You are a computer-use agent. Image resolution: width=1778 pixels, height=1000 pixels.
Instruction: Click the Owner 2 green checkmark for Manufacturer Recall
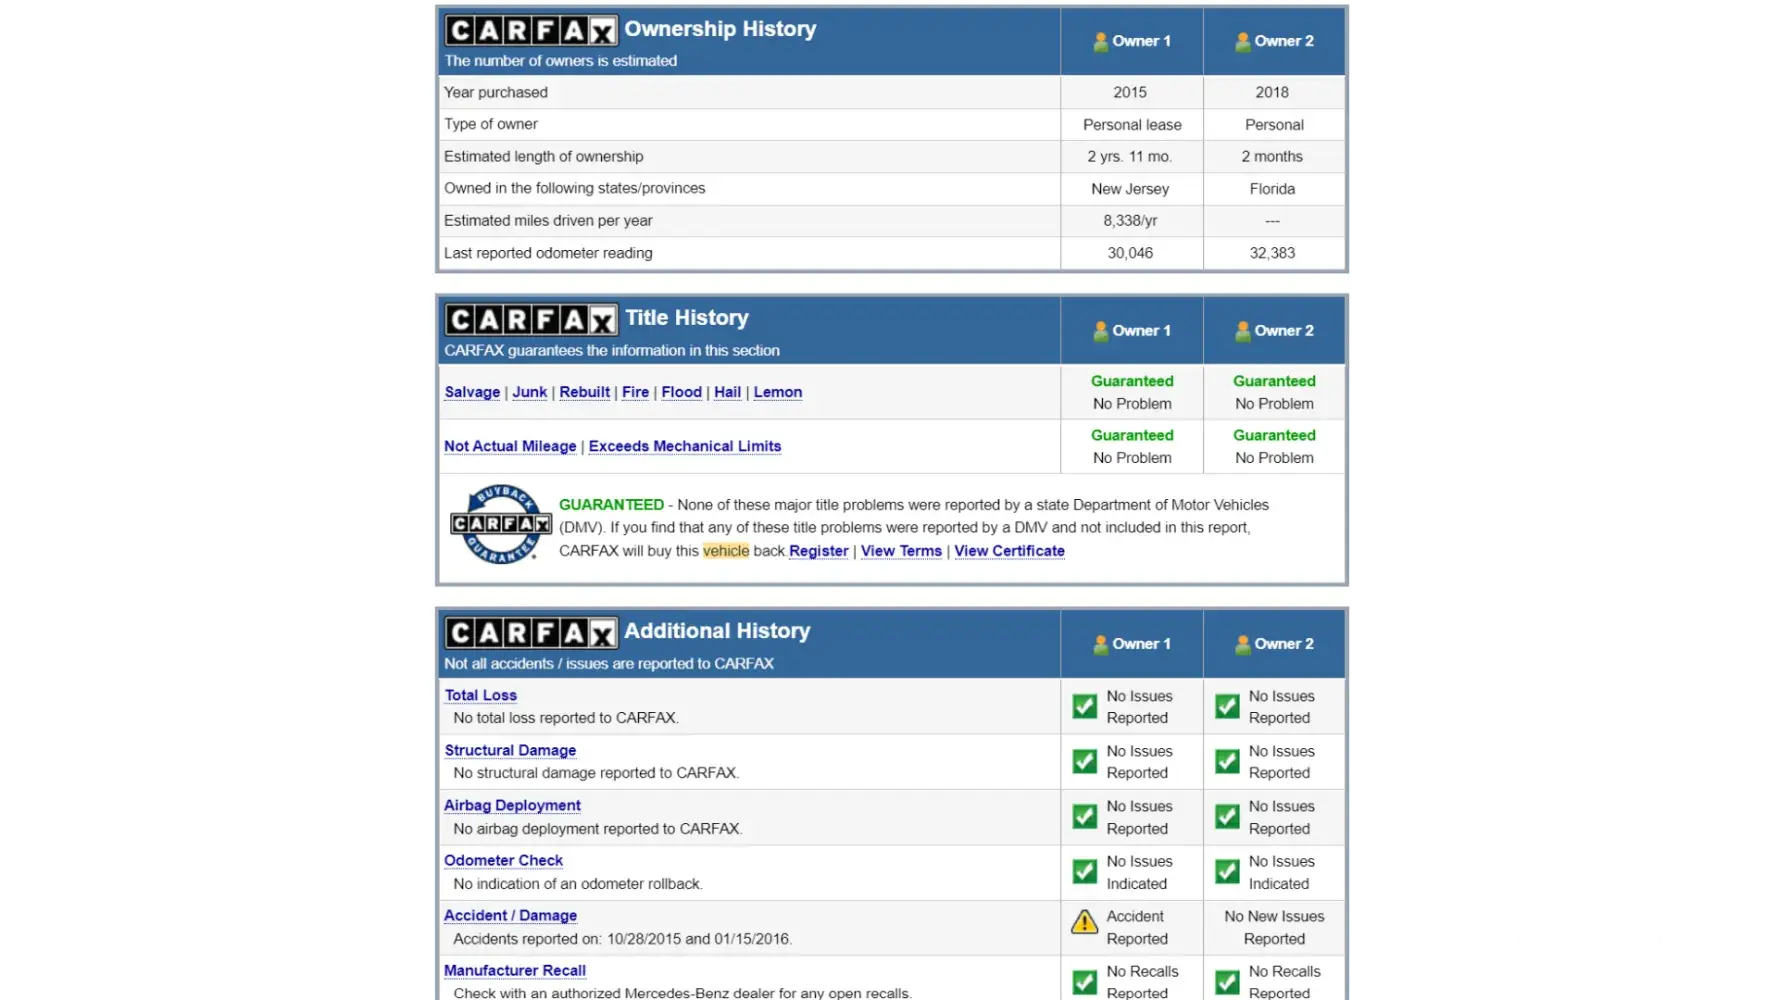1227,982
